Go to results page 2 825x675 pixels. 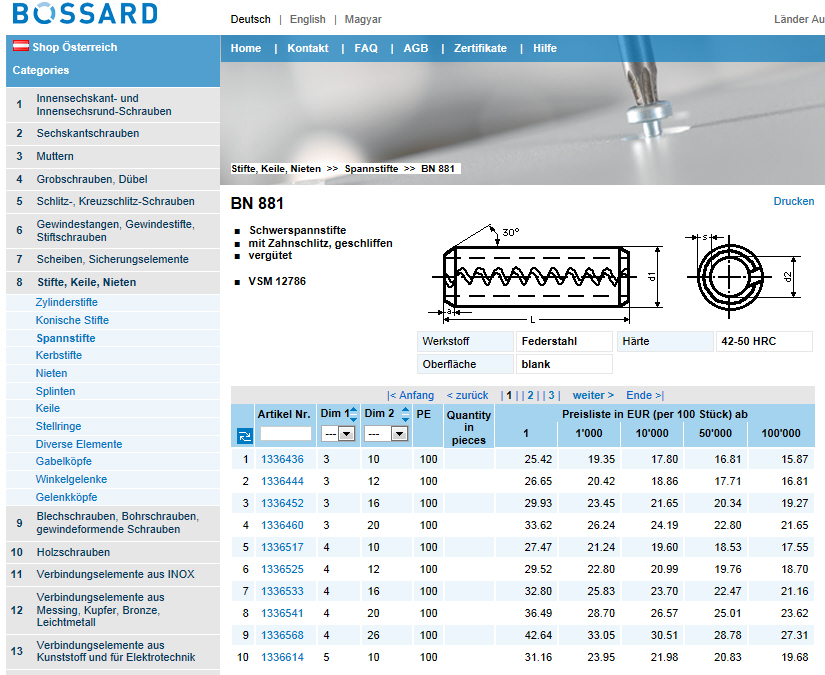[530, 395]
